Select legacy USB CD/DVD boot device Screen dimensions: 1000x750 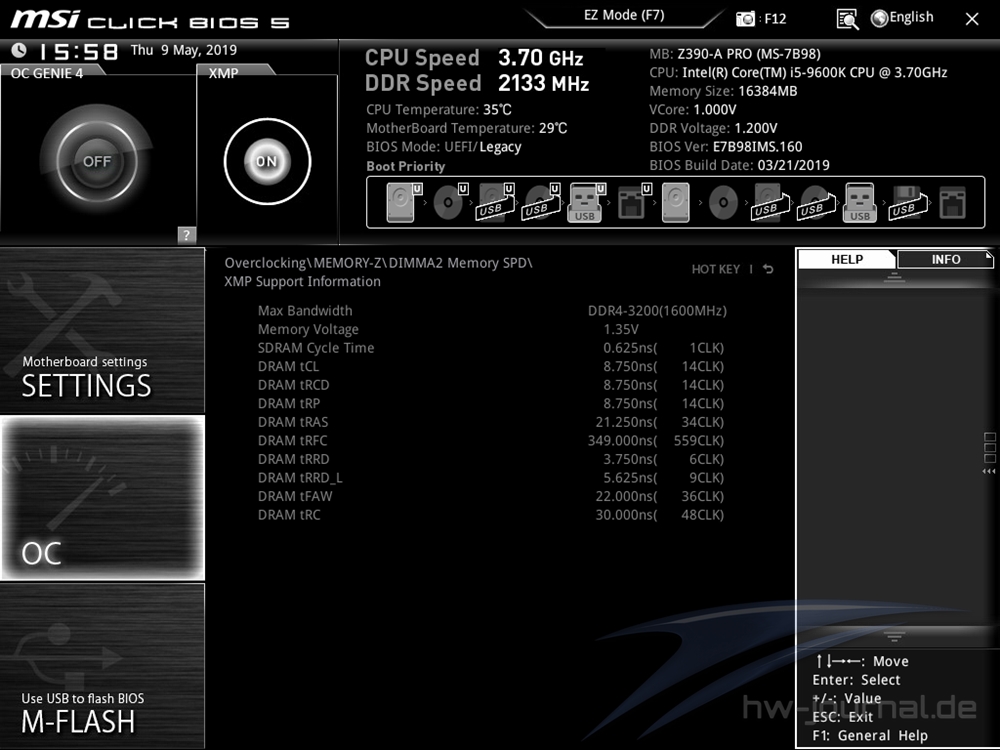pos(815,202)
